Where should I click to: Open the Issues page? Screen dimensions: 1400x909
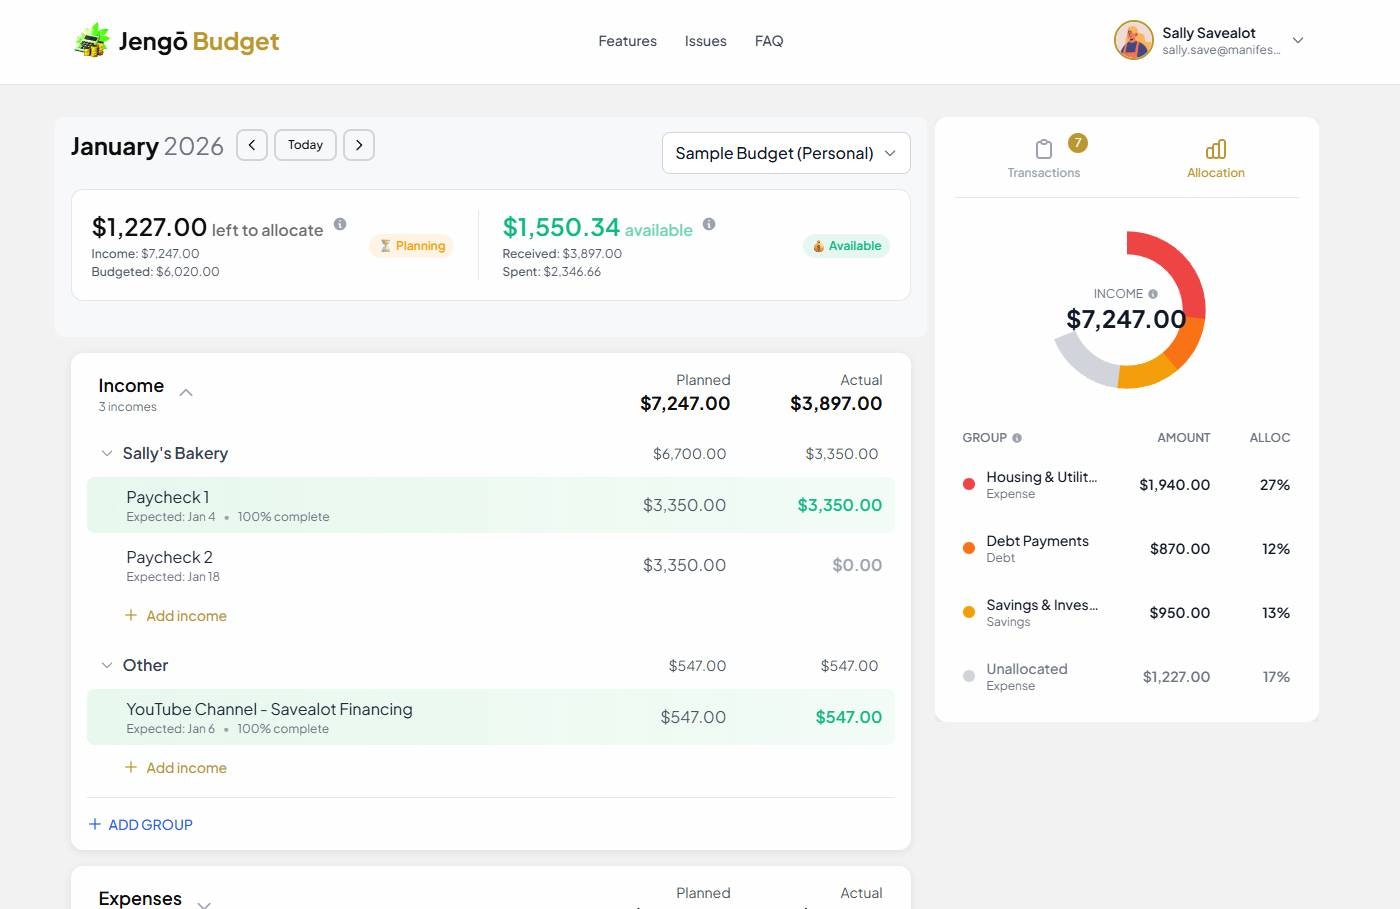(705, 40)
